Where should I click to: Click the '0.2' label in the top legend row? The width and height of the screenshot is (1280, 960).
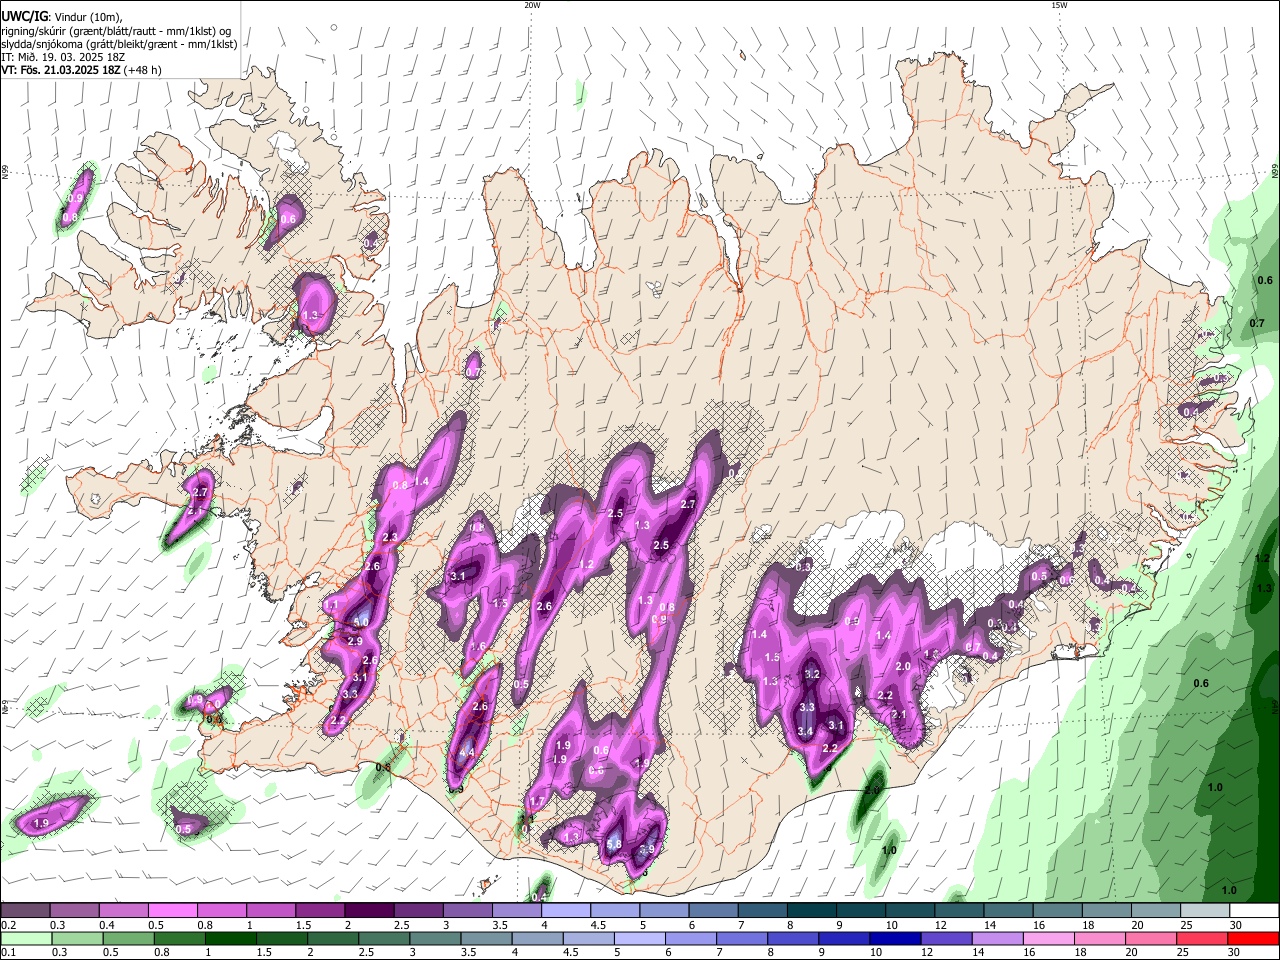click(8, 925)
